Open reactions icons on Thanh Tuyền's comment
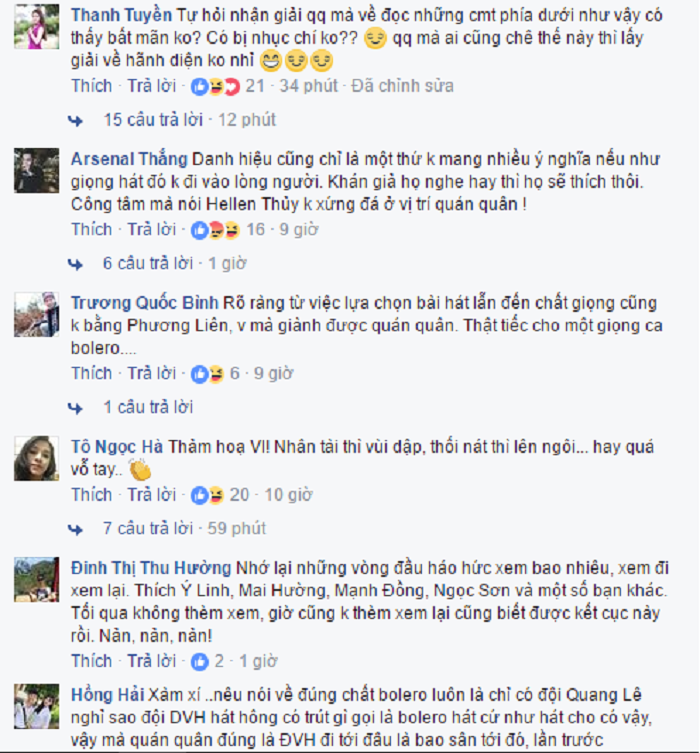The height and width of the screenshot is (753, 700). point(215,86)
